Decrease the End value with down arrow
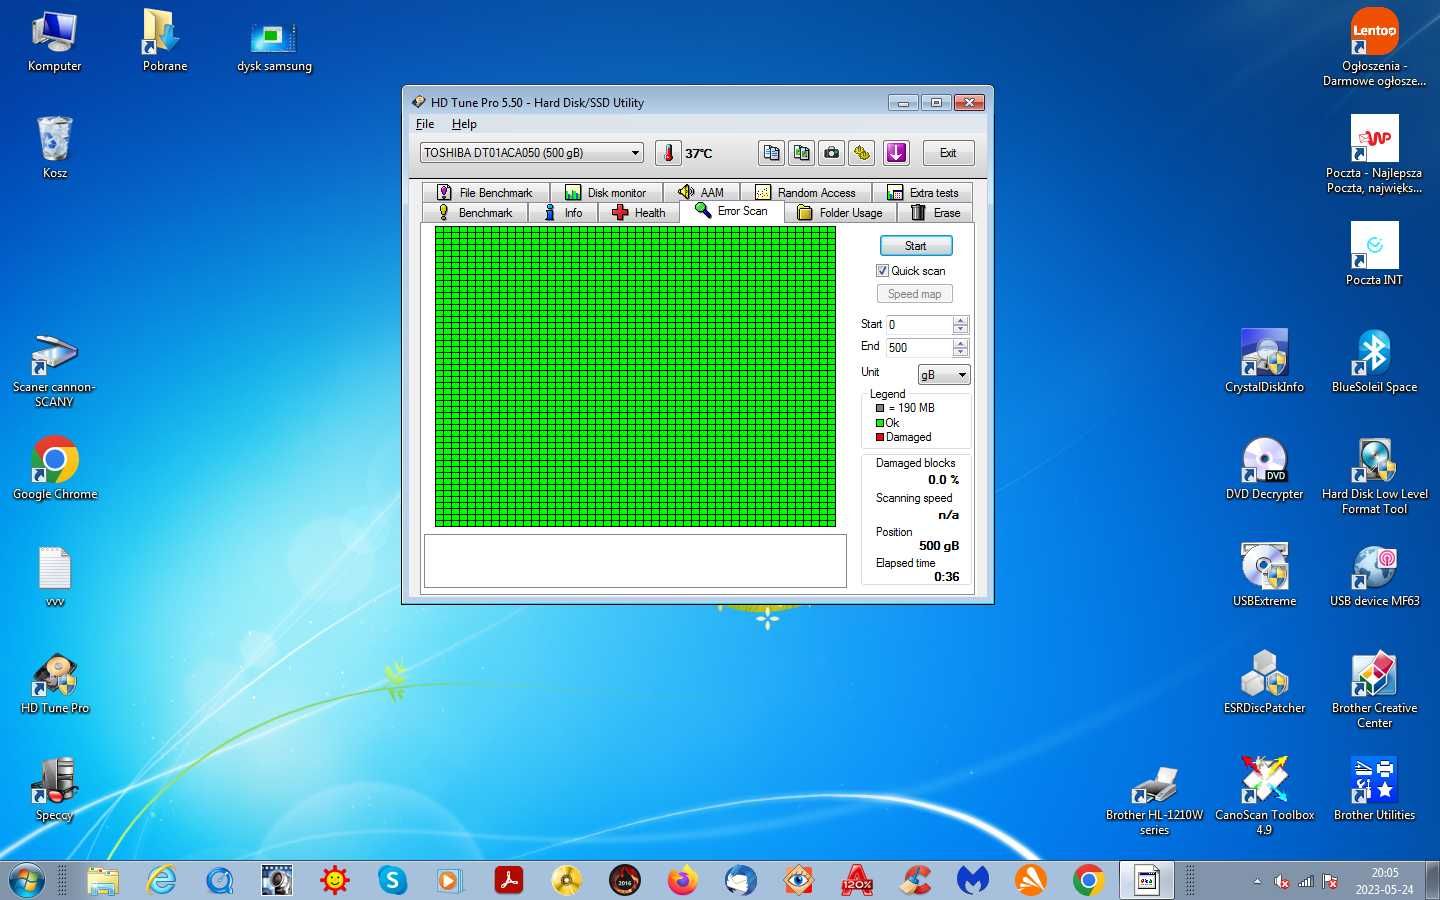The height and width of the screenshot is (900, 1440). point(961,352)
